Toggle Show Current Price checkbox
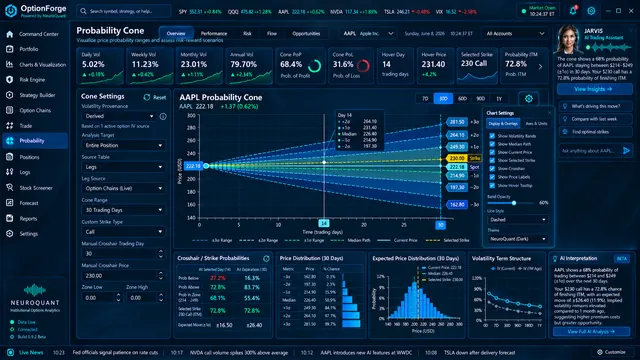640x360 pixels. (x=492, y=152)
